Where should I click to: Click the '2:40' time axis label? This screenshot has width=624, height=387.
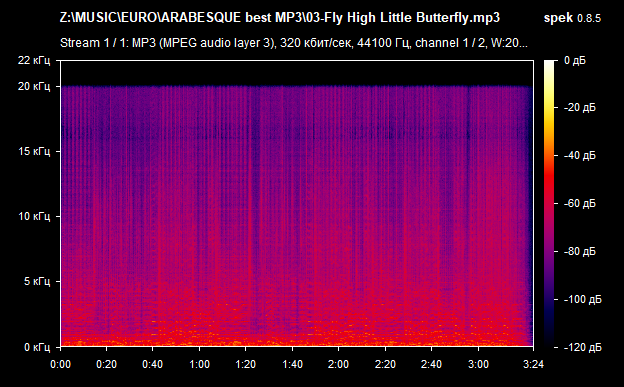click(431, 364)
